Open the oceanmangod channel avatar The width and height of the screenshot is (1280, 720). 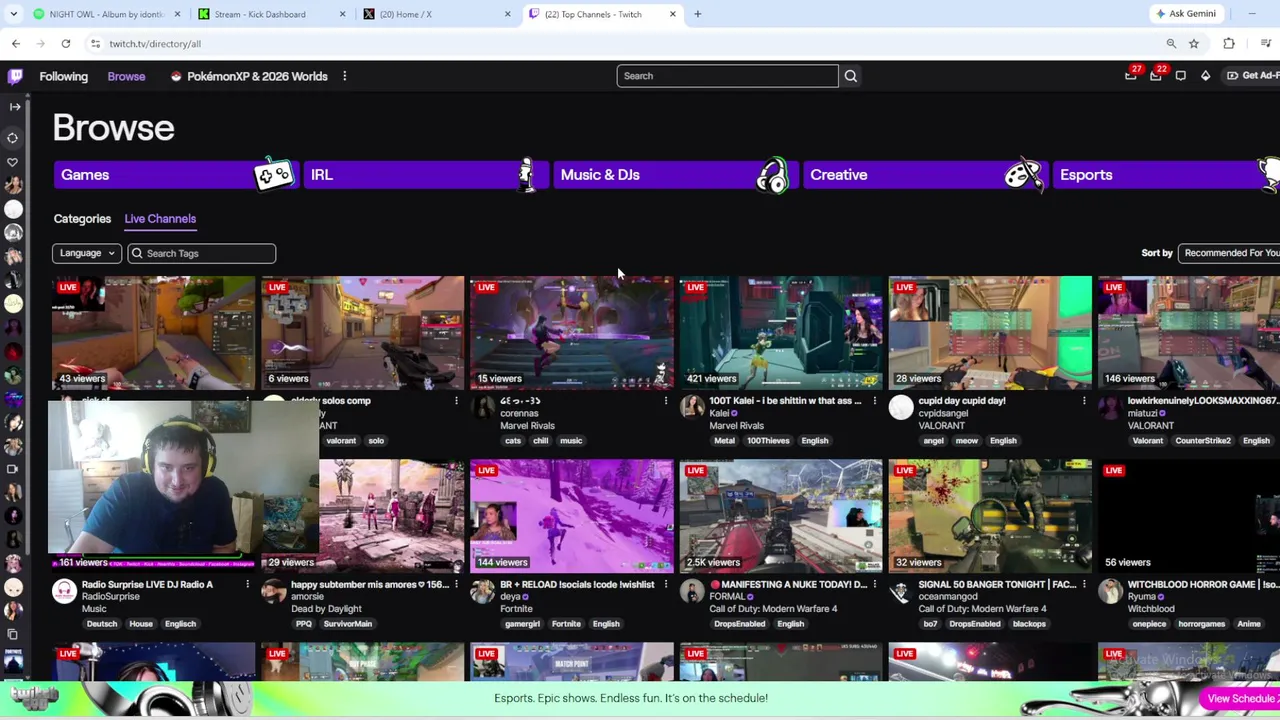901,591
